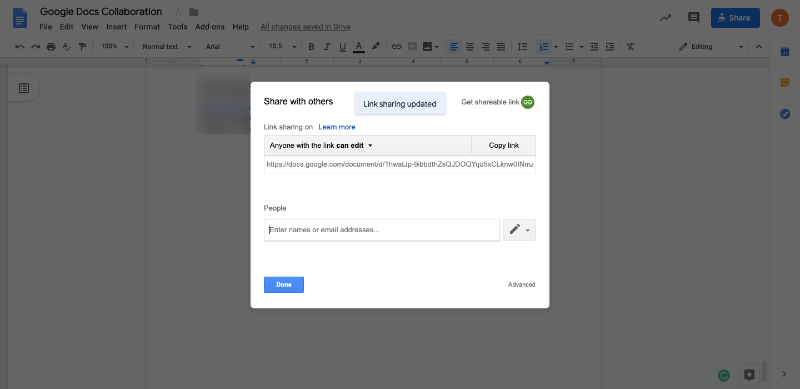Screen dimensions: 800x389
Task: Click the Print icon
Action: (x=51, y=46)
